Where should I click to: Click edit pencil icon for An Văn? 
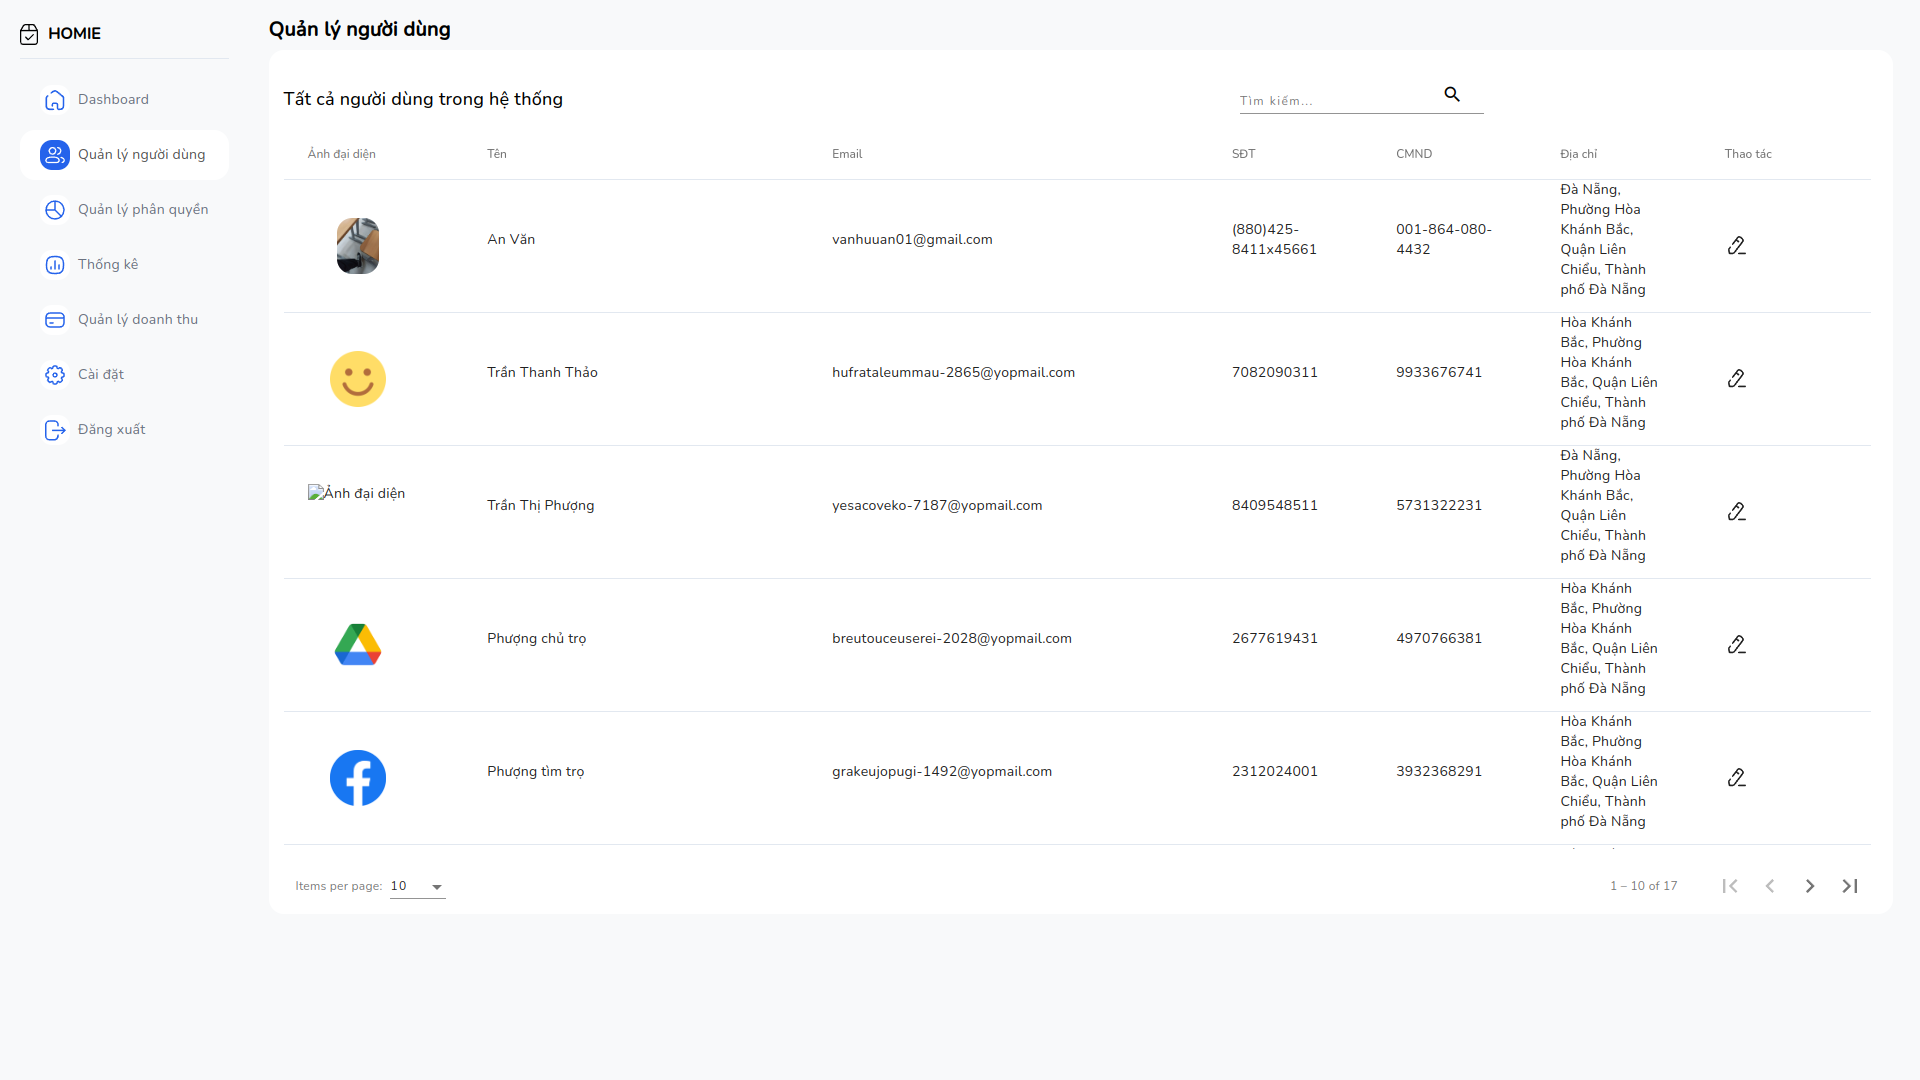[x=1736, y=246]
